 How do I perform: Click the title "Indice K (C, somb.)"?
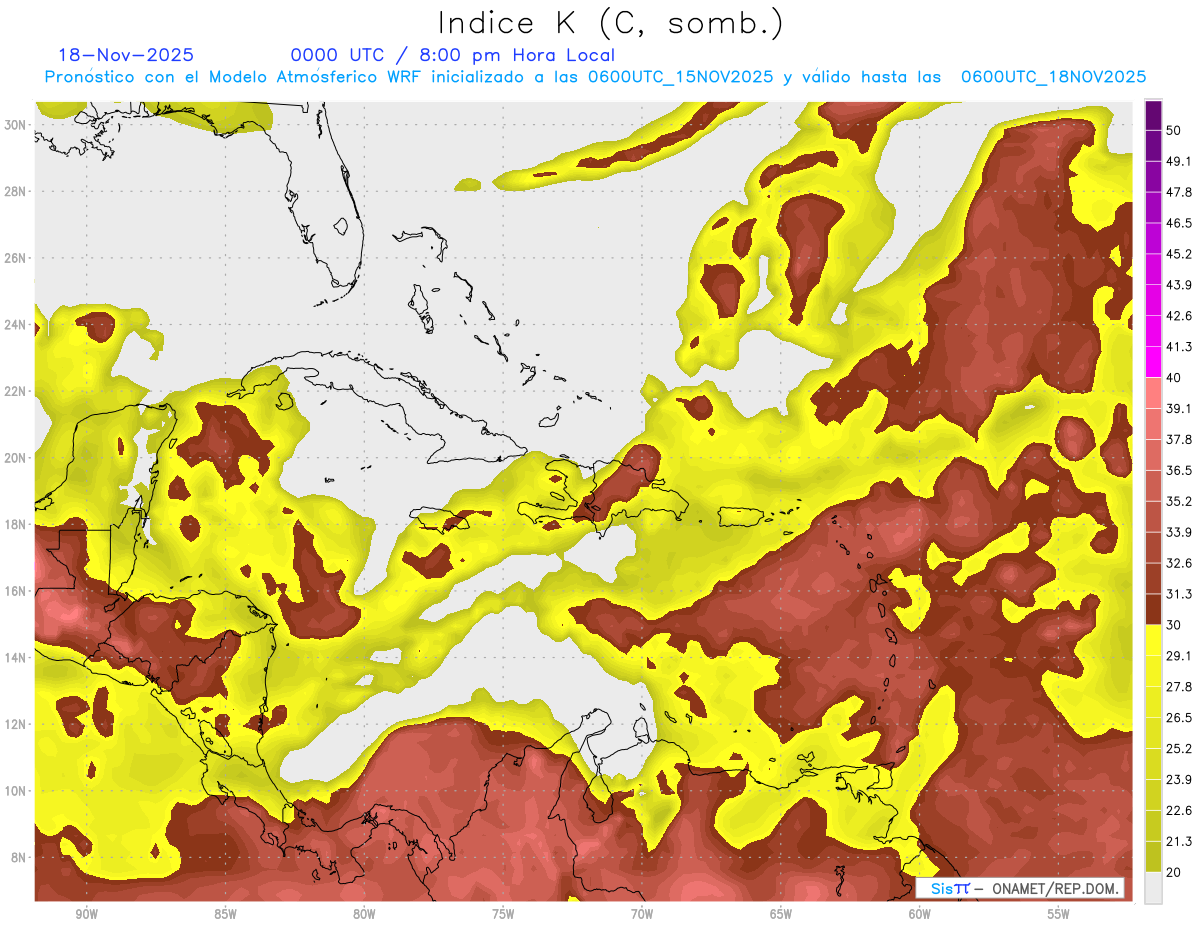610,24
